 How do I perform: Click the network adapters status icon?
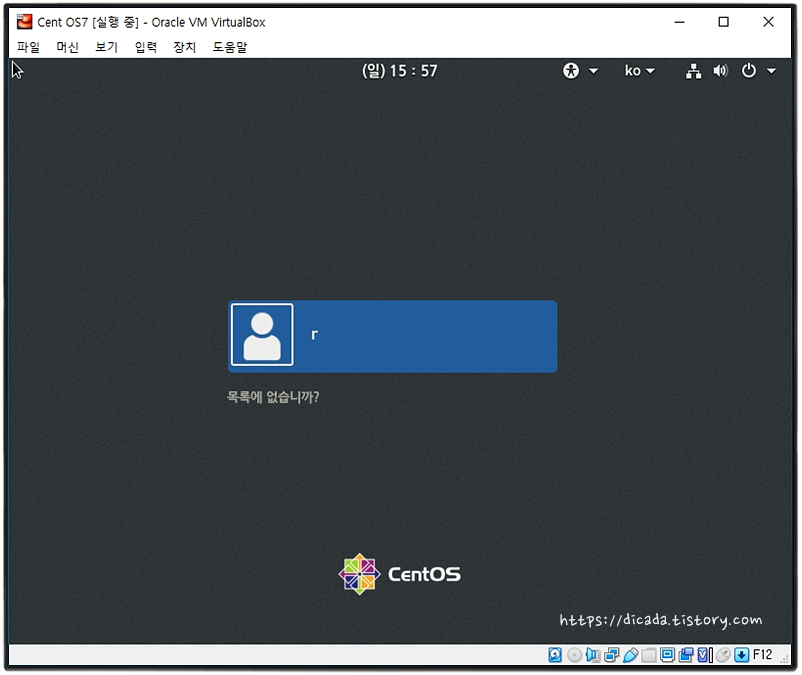[611, 655]
